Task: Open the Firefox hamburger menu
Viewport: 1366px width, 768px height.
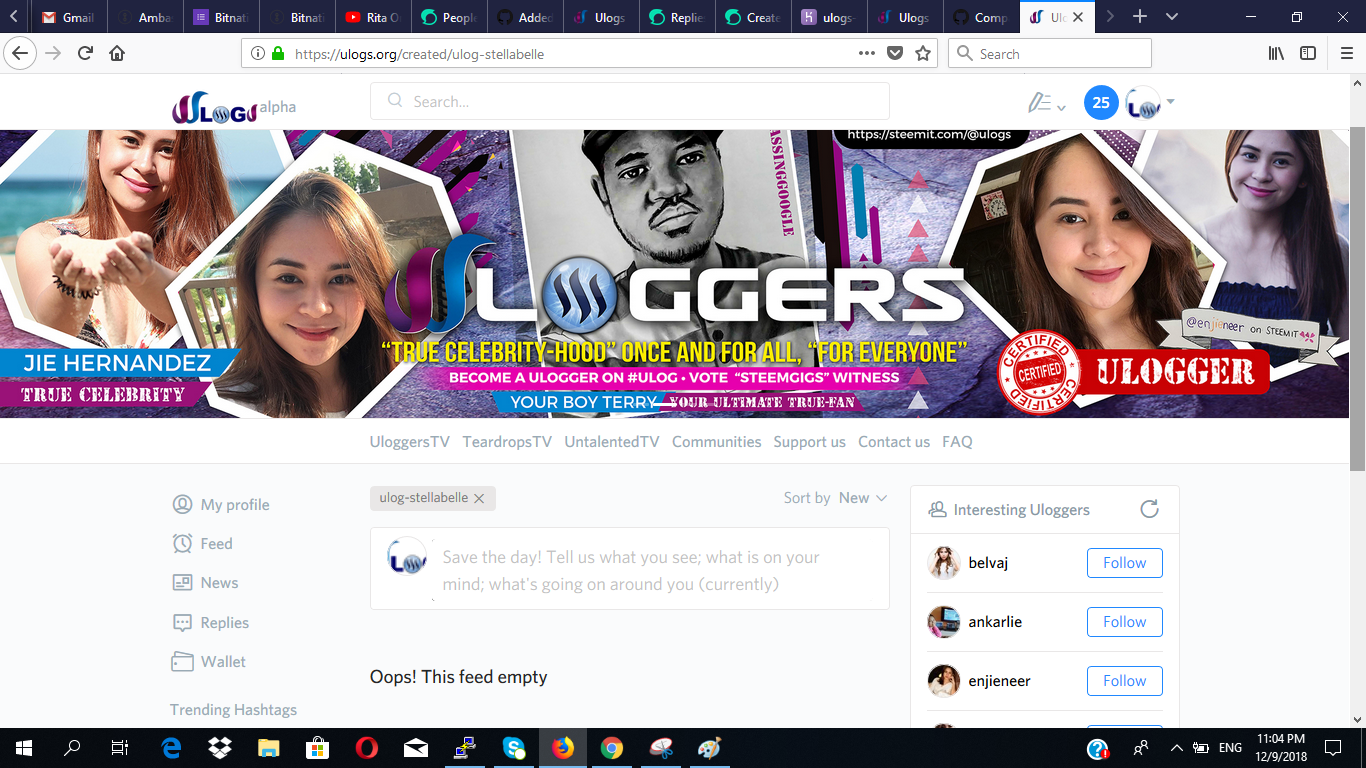Action: pyautogui.click(x=1346, y=53)
